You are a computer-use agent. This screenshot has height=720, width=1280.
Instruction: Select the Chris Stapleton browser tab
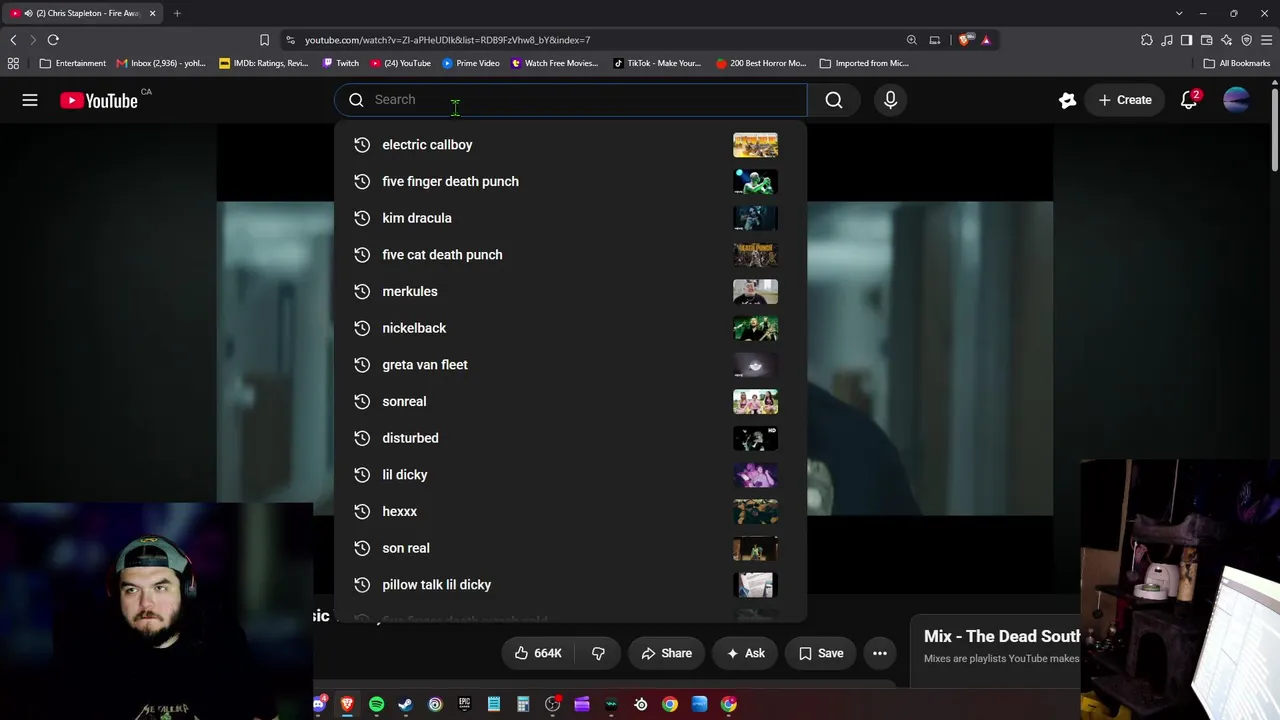(84, 13)
